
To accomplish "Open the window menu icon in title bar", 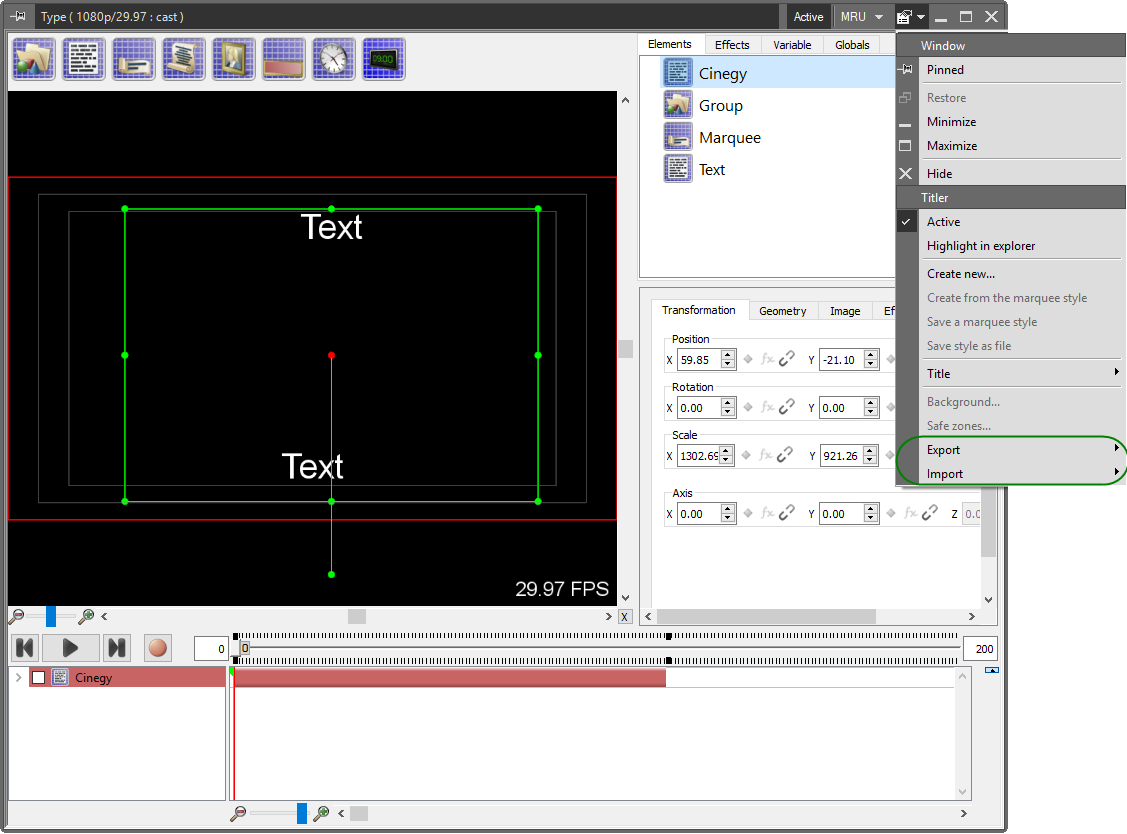I will [910, 17].
